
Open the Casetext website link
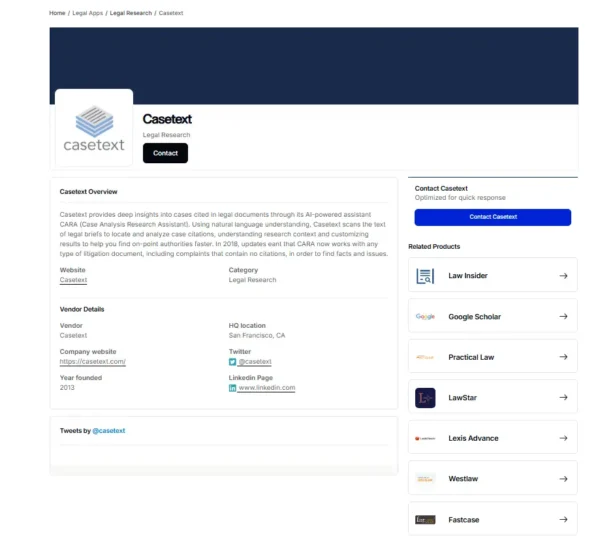[x=73, y=280]
